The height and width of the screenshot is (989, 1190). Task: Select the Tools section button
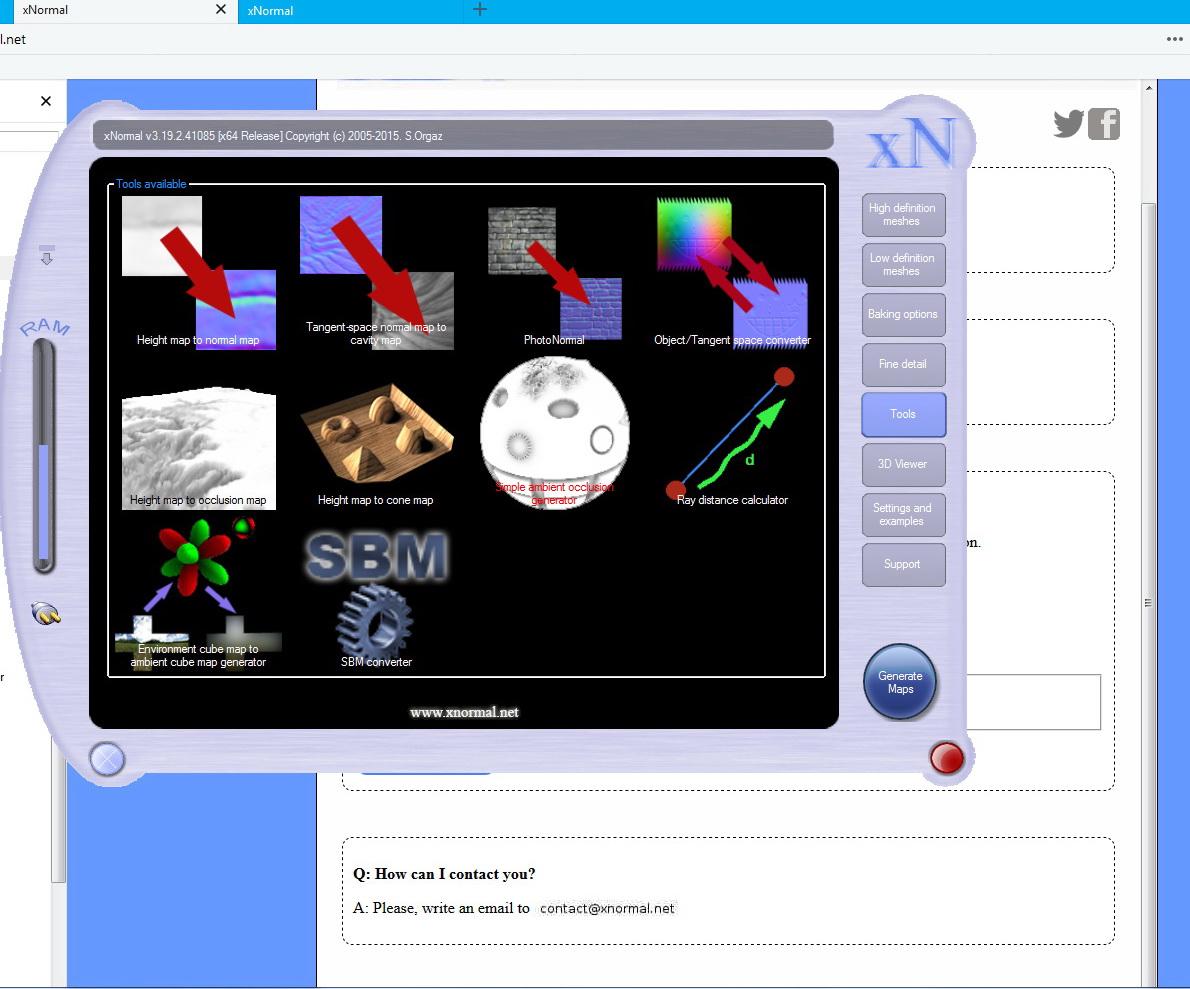903,414
